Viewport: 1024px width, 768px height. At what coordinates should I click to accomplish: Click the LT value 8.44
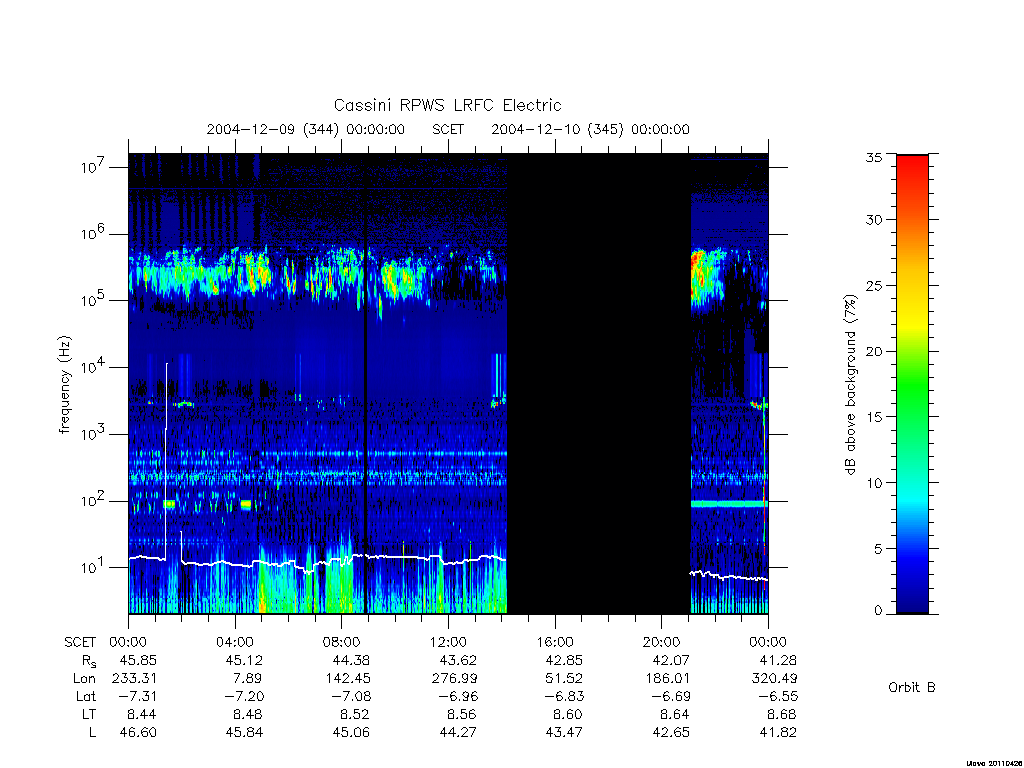pos(142,714)
